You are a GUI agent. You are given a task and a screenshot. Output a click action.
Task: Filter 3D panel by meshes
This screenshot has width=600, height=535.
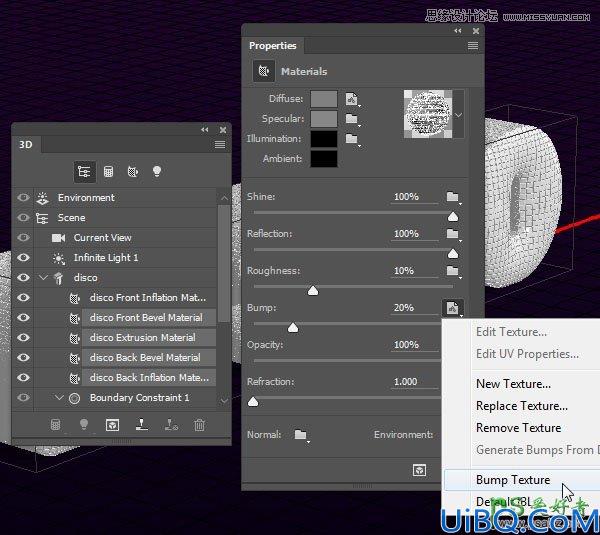click(x=108, y=171)
